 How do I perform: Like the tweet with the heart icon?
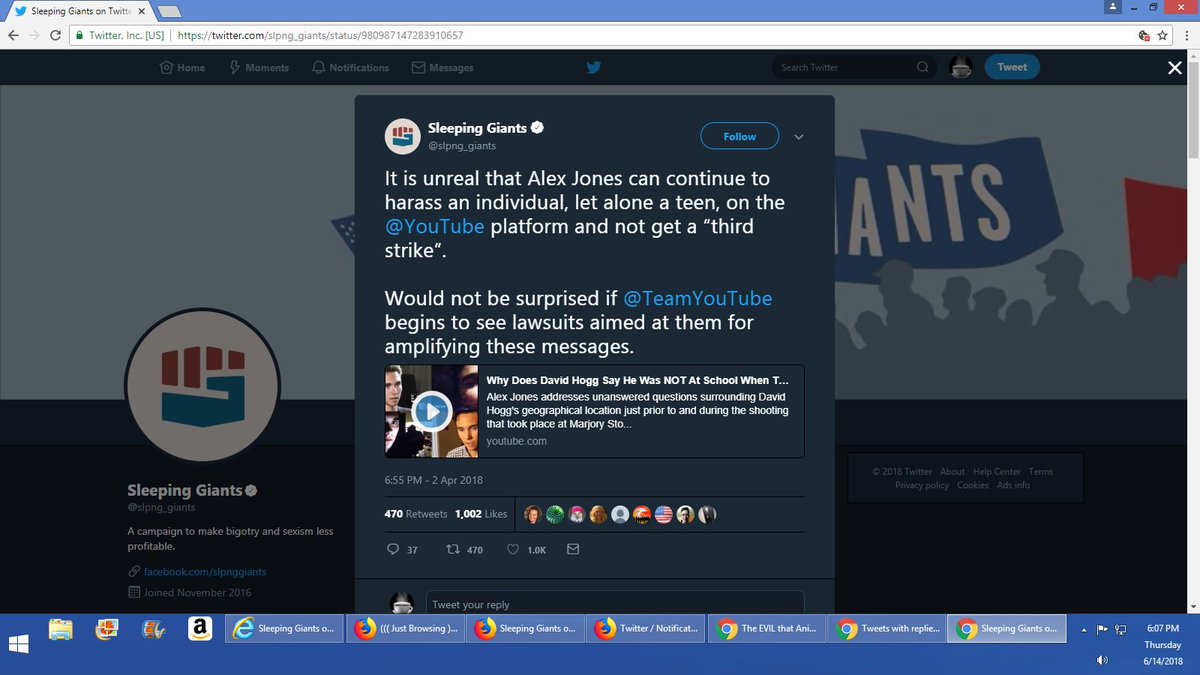[513, 549]
